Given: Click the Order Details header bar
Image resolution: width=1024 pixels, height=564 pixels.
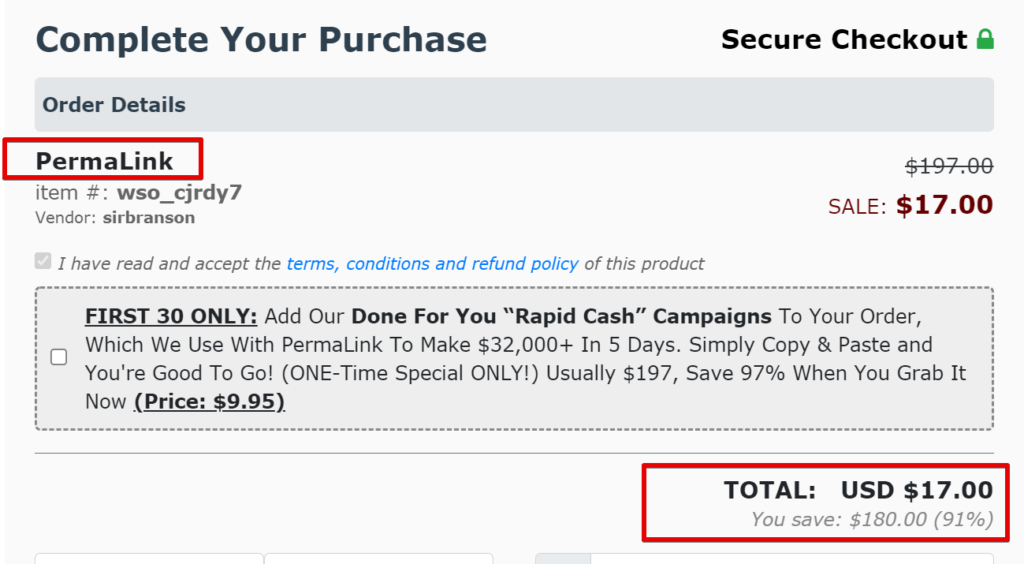Looking at the screenshot, I should pyautogui.click(x=514, y=104).
